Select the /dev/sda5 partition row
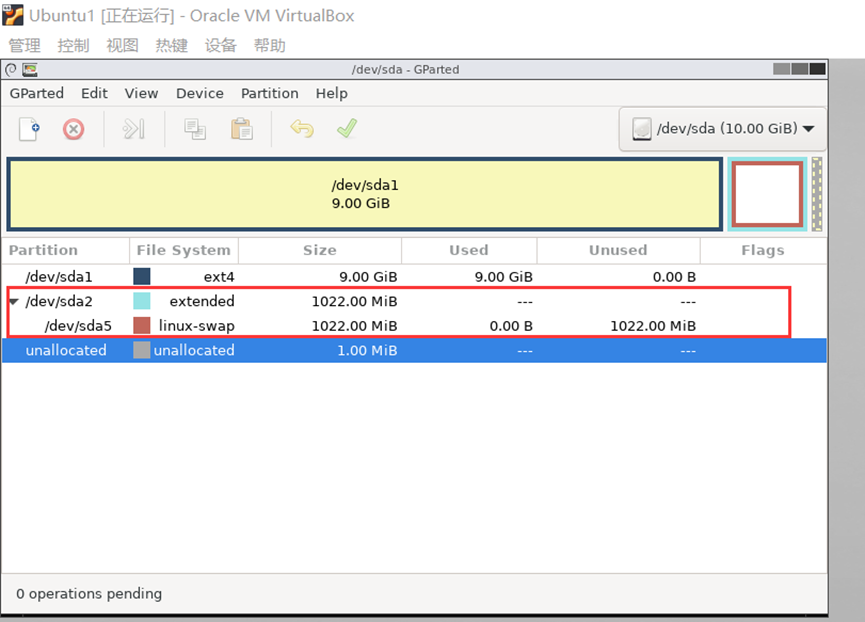The height and width of the screenshot is (622, 865). [x=414, y=325]
